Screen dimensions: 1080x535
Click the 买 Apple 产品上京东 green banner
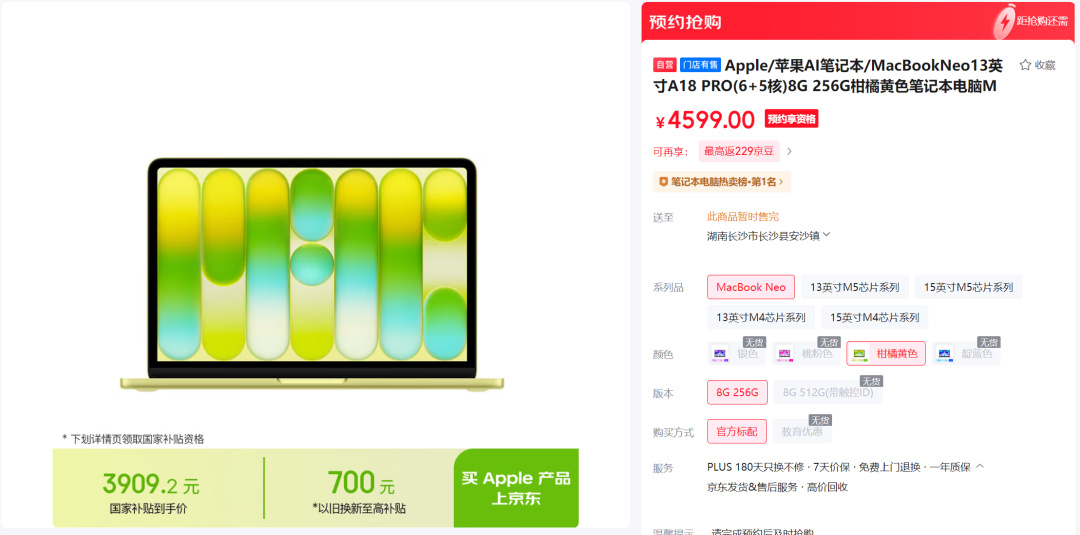pyautogui.click(x=516, y=488)
